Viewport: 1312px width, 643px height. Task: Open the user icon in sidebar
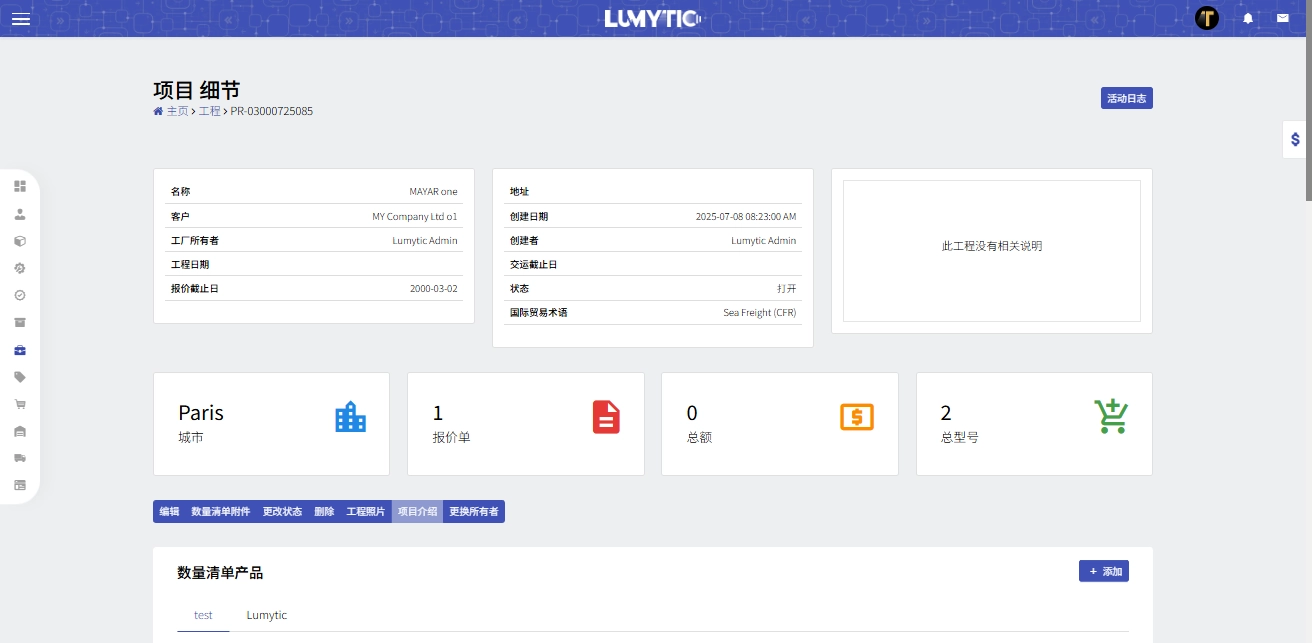20,214
